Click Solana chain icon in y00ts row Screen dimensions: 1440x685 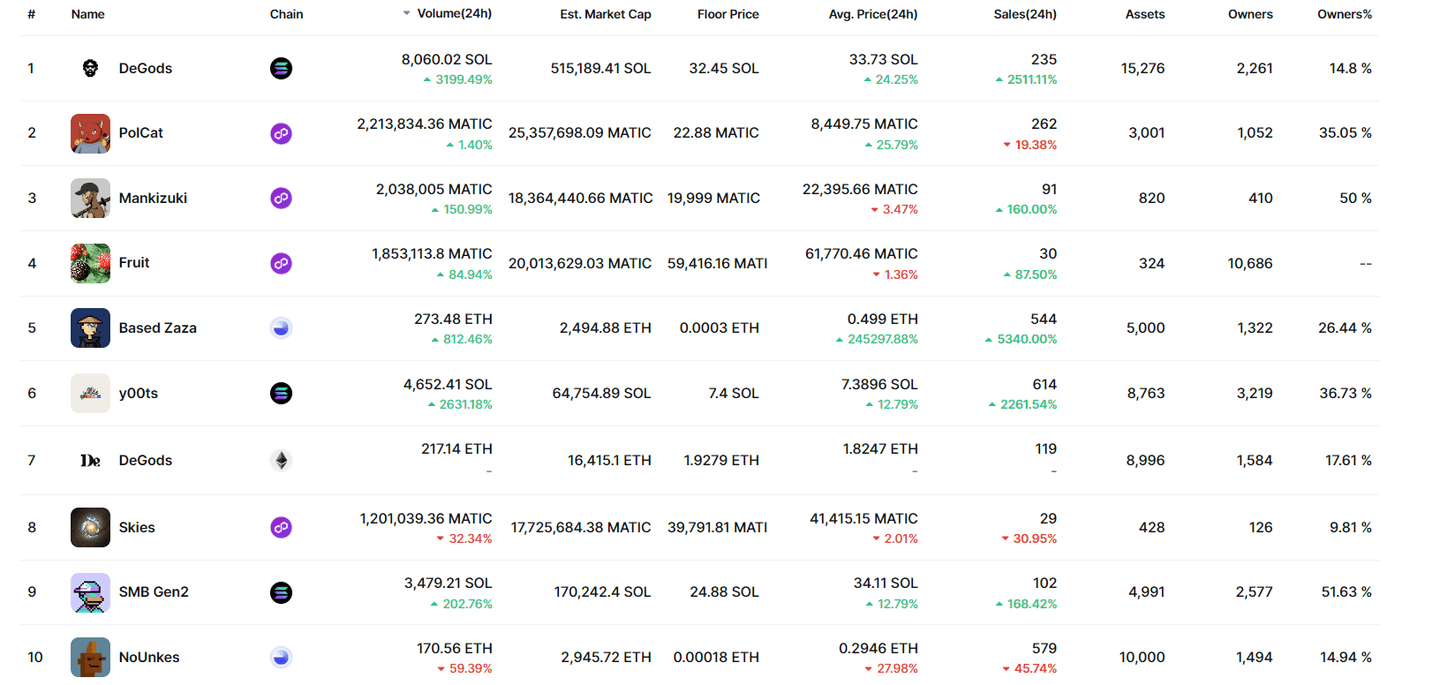pos(281,393)
